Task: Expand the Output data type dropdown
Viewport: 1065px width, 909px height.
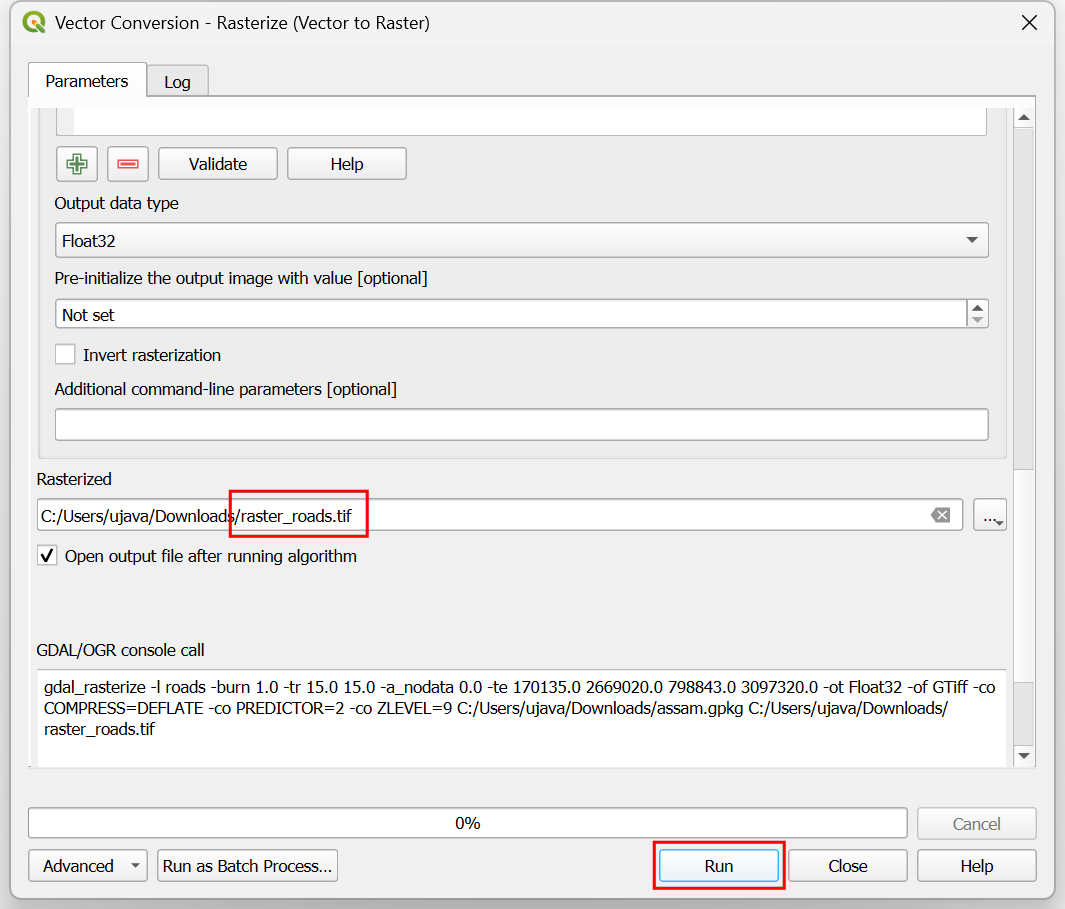Action: click(971, 241)
